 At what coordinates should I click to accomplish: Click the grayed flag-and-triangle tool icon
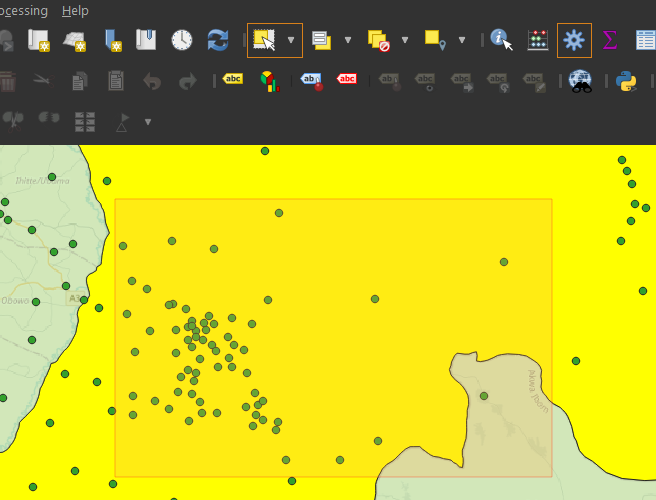pyautogui.click(x=123, y=122)
